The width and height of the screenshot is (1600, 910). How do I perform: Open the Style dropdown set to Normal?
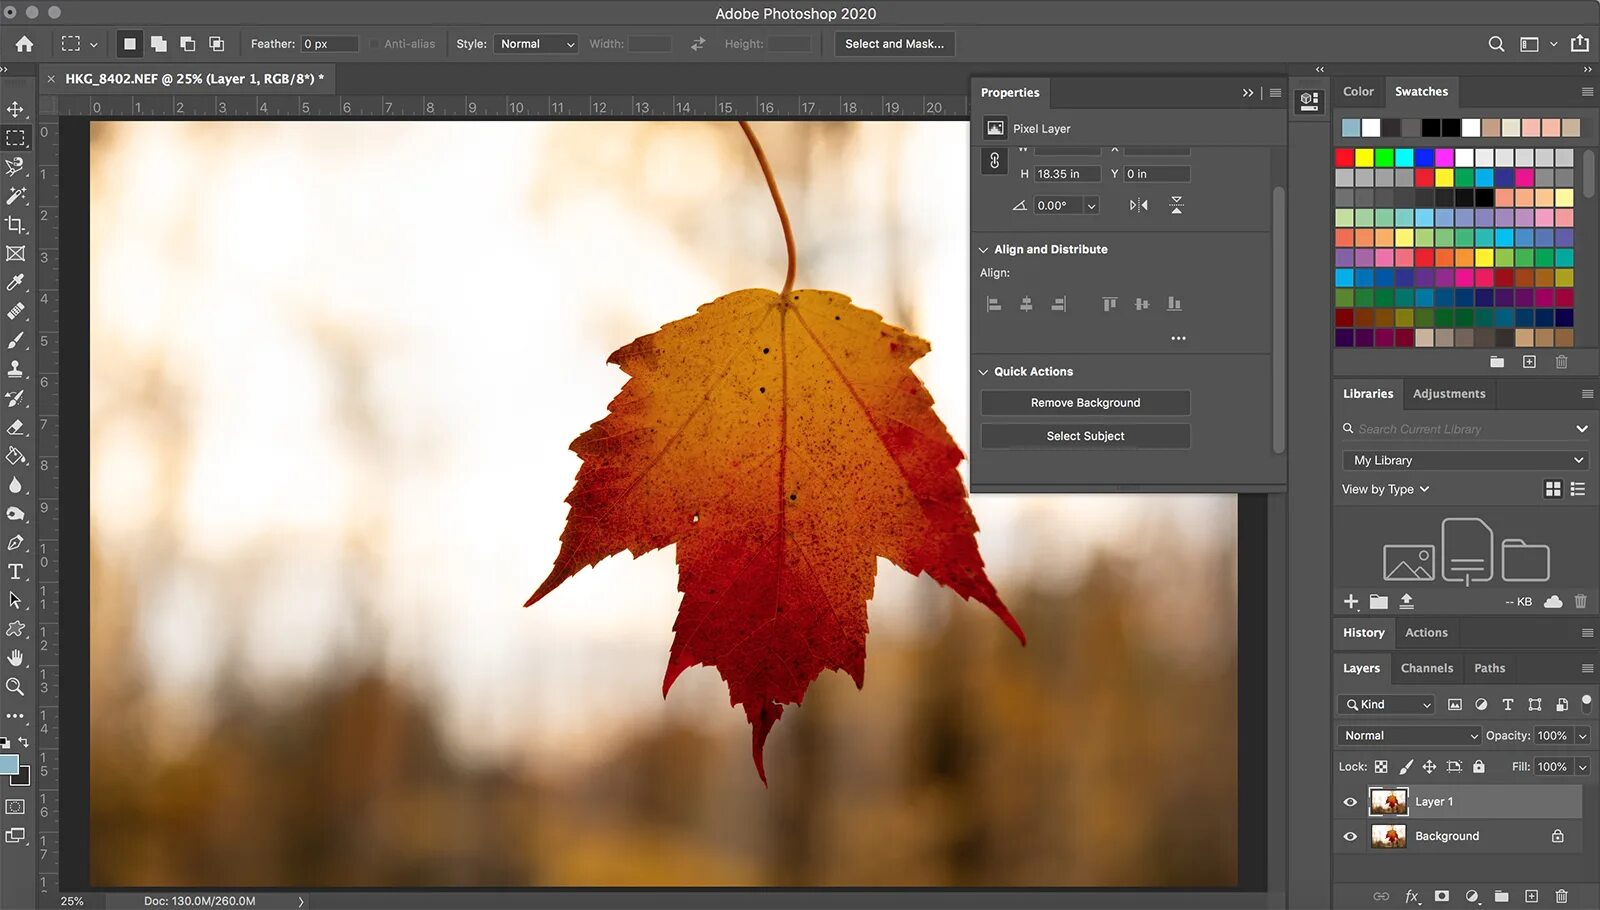536,44
